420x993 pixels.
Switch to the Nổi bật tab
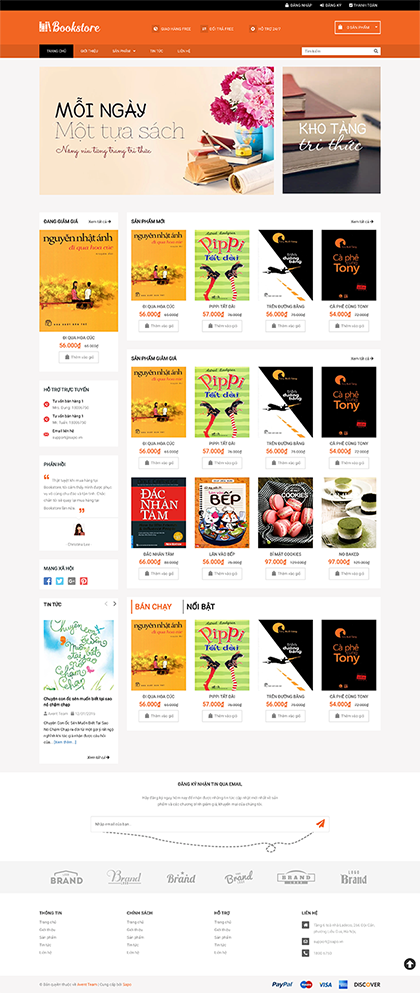pyautogui.click(x=200, y=606)
